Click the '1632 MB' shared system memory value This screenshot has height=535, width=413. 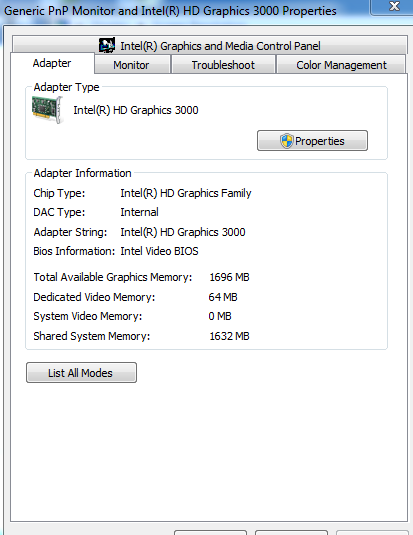click(229, 336)
